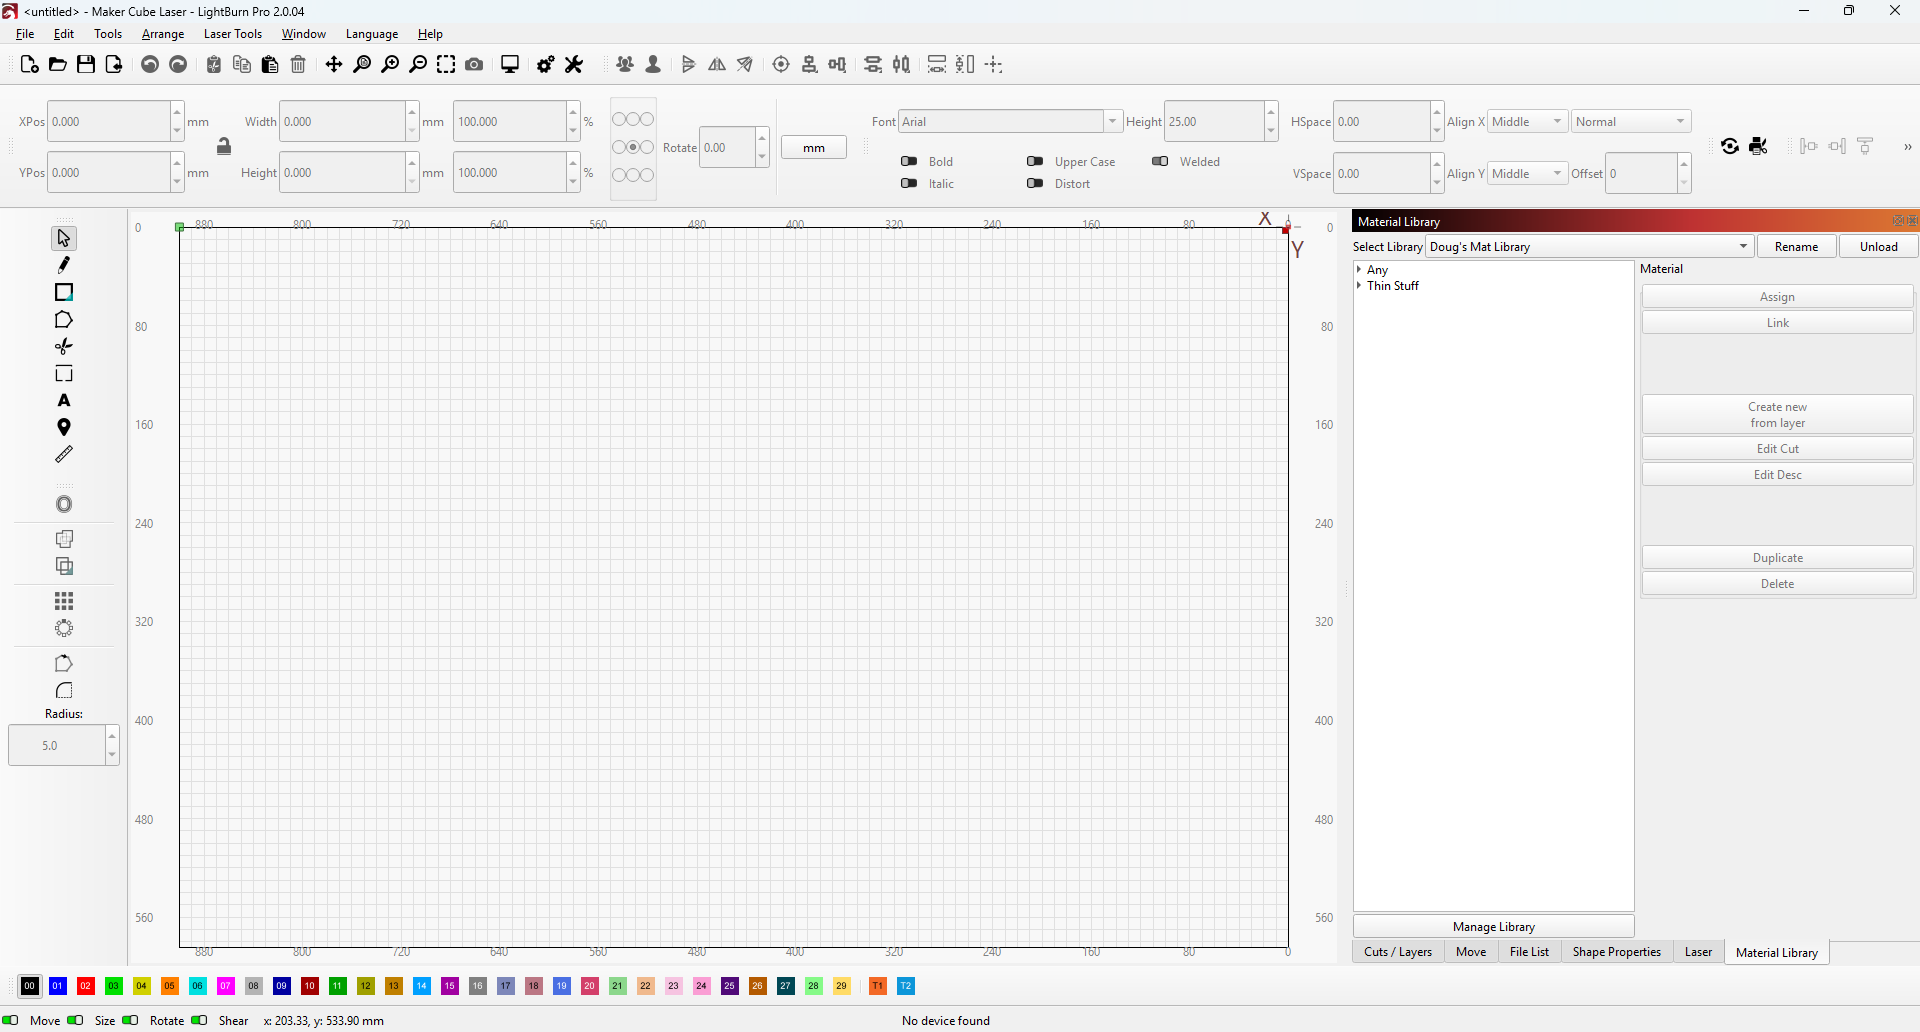Open the Camera capture toolbar icon
1920x1032 pixels.
475,65
